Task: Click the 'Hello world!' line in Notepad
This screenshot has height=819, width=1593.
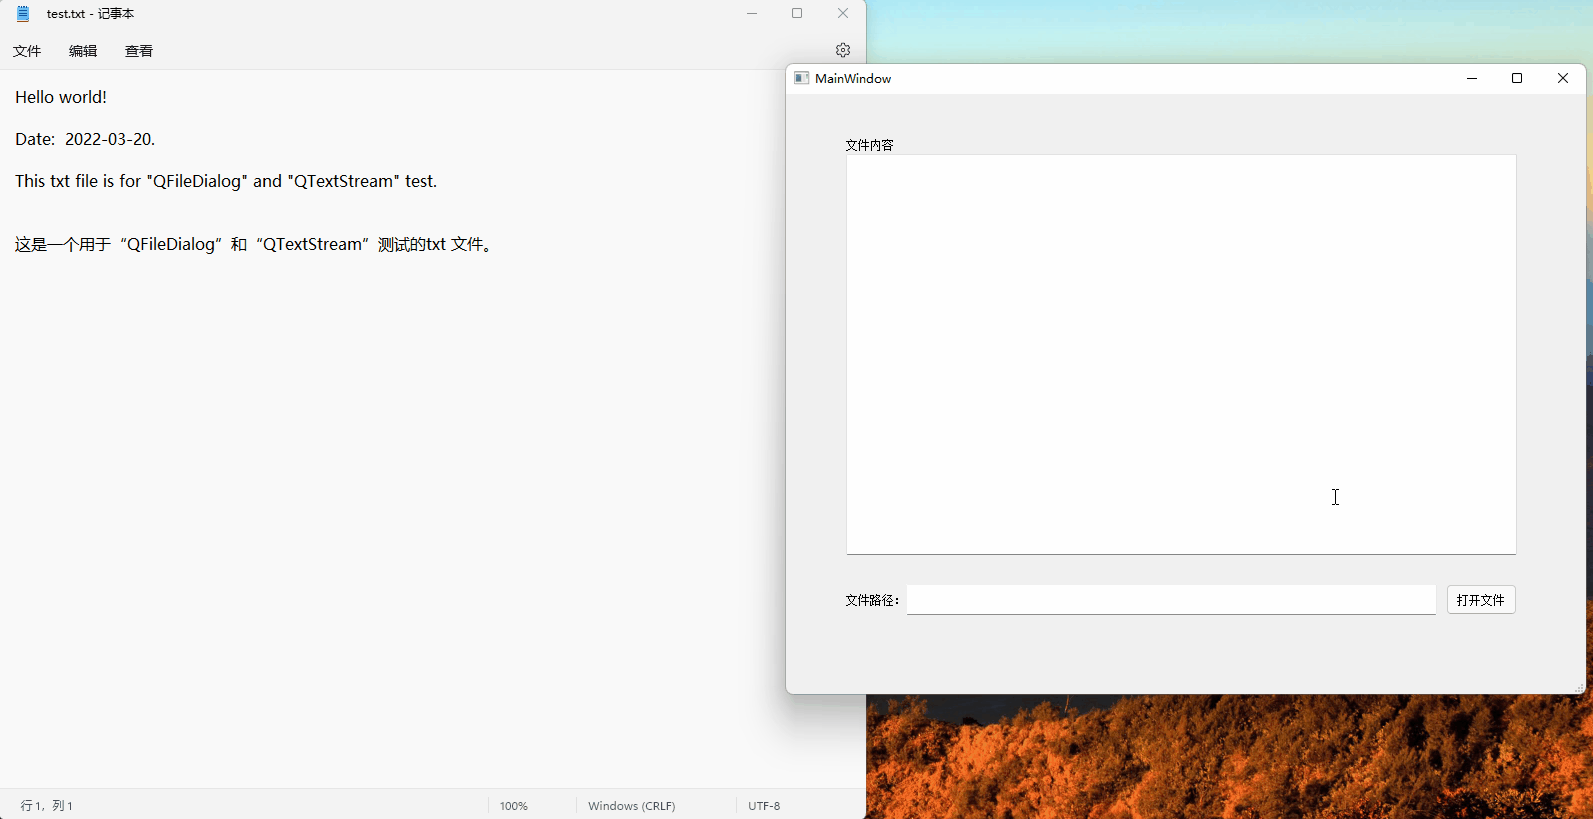Action: (61, 97)
